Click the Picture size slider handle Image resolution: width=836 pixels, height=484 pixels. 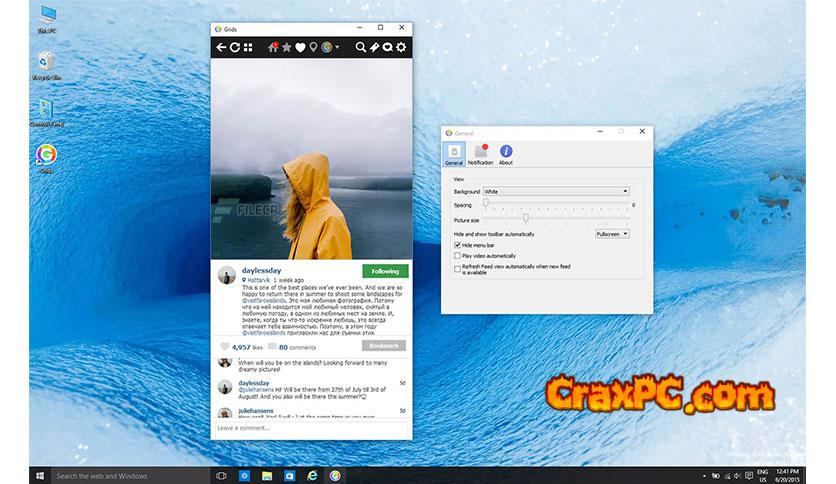tap(526, 218)
